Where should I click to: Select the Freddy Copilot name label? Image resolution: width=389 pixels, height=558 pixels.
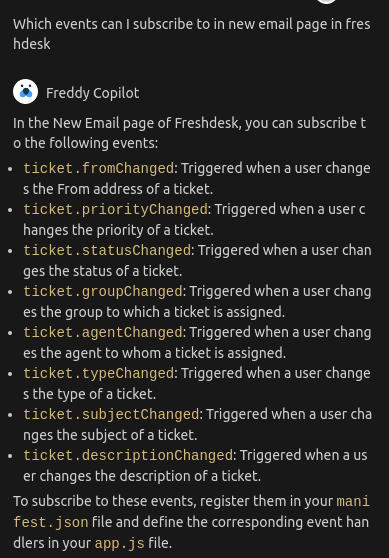93,93
